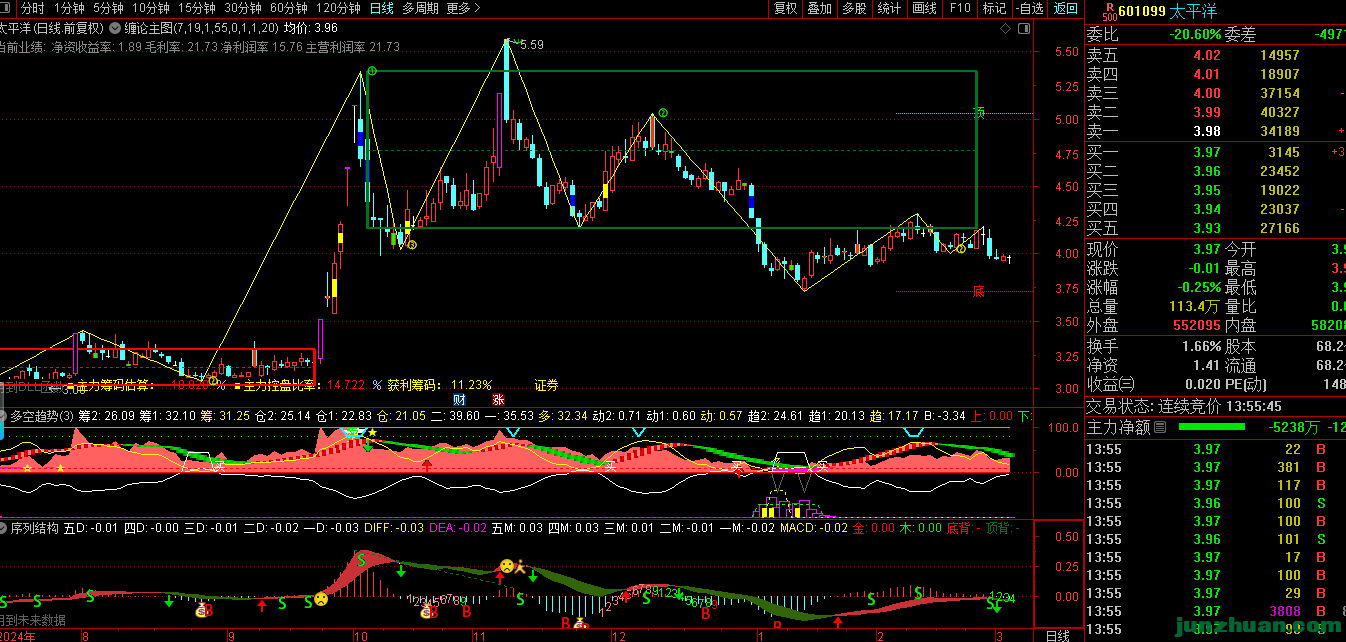The width and height of the screenshot is (1346, 642).
Task: Click the 返回 back button
Action: (1065, 8)
